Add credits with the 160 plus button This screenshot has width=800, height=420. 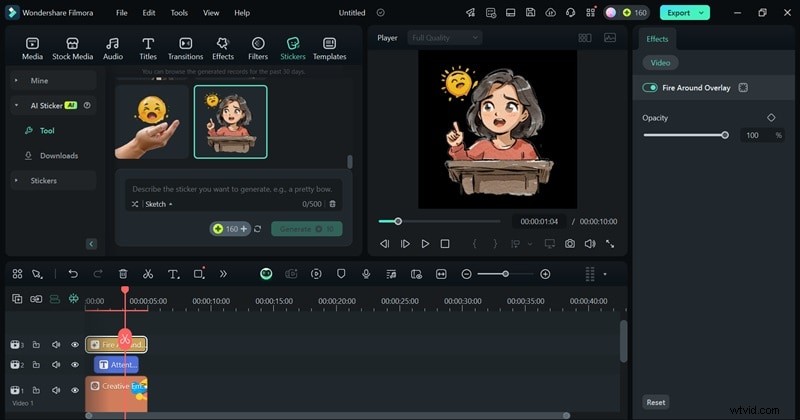click(230, 229)
